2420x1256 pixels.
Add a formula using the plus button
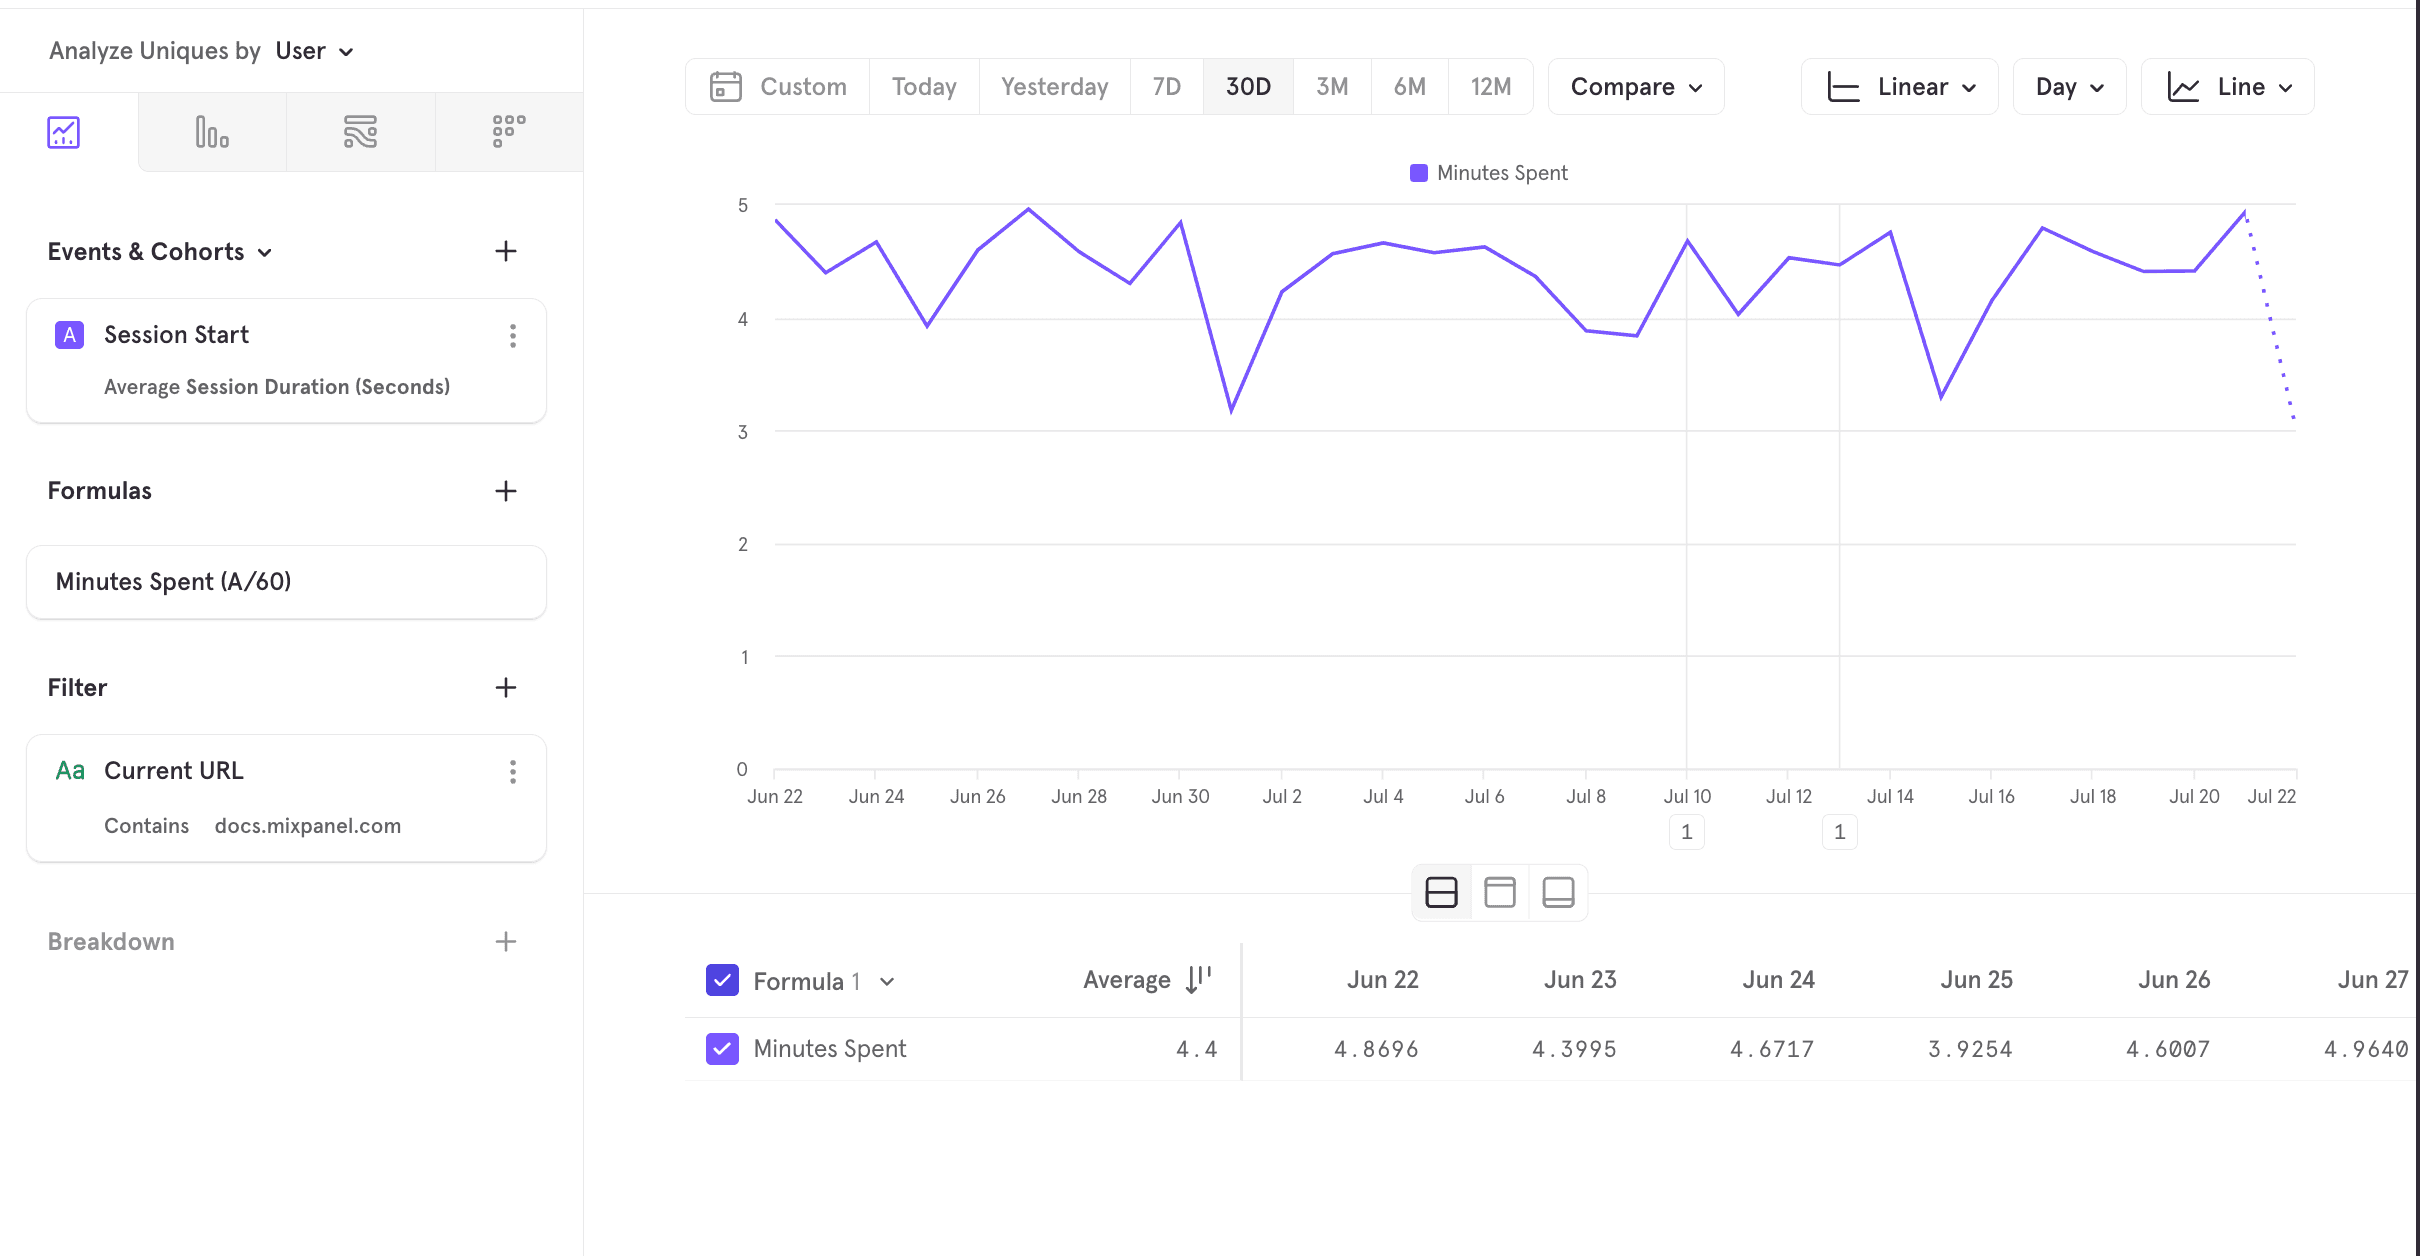507,491
